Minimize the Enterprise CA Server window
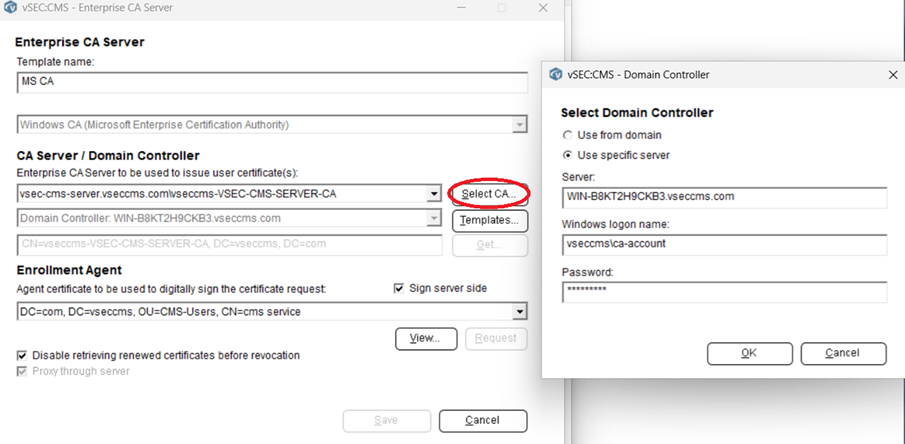 (x=462, y=8)
